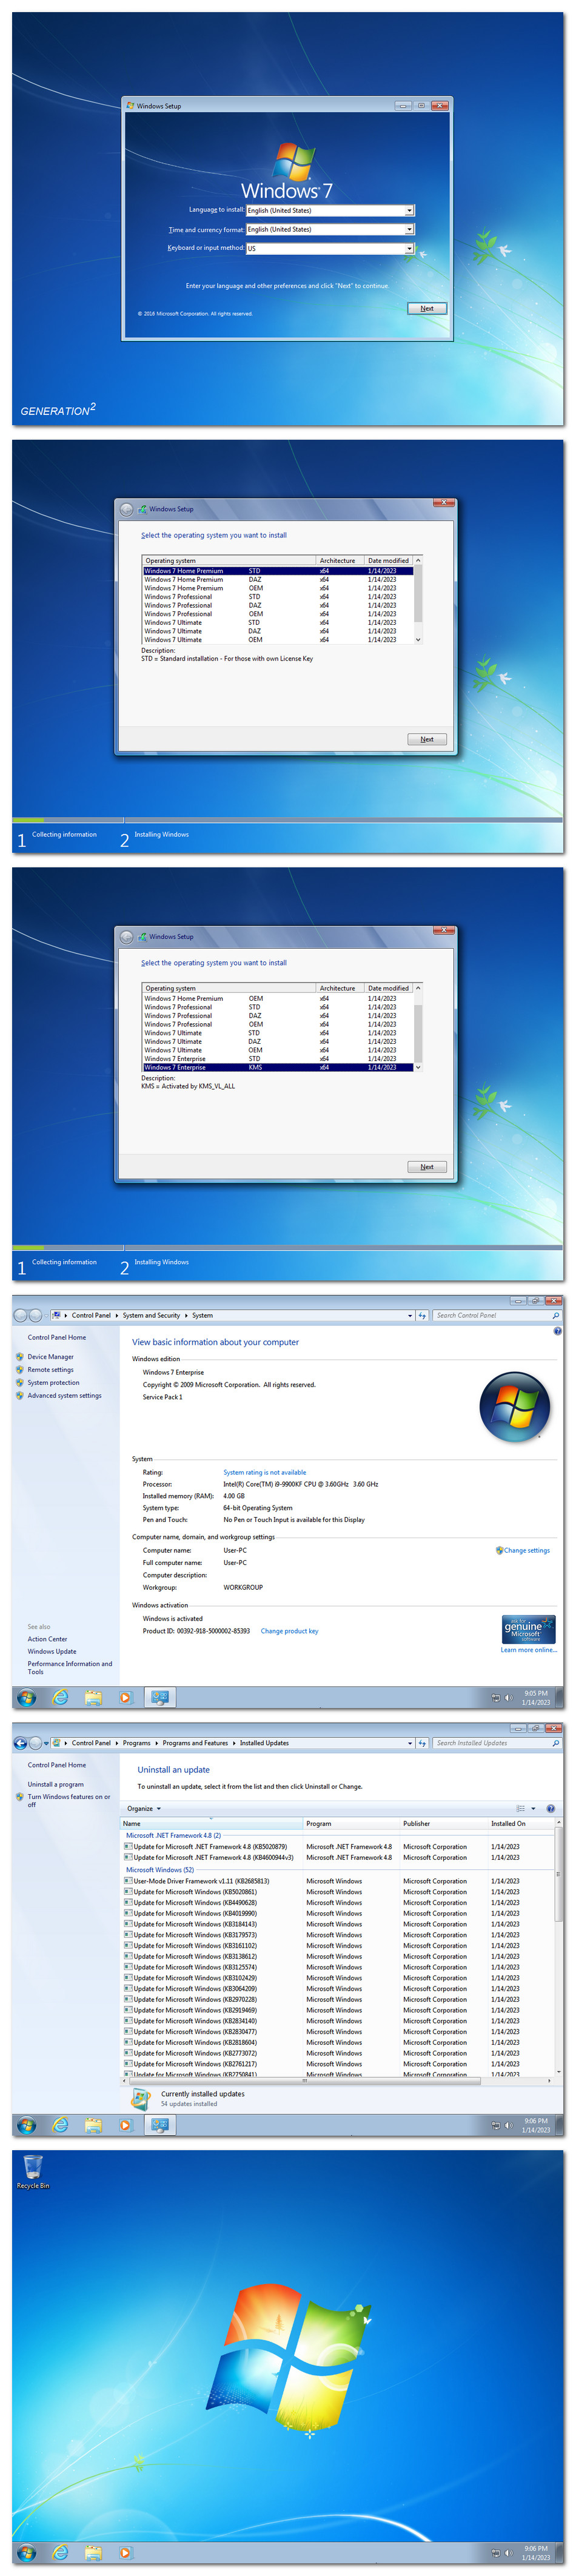The image size is (576, 2576).
Task: Click Next in dialog with Home Premium STD selected
Action: [x=427, y=739]
